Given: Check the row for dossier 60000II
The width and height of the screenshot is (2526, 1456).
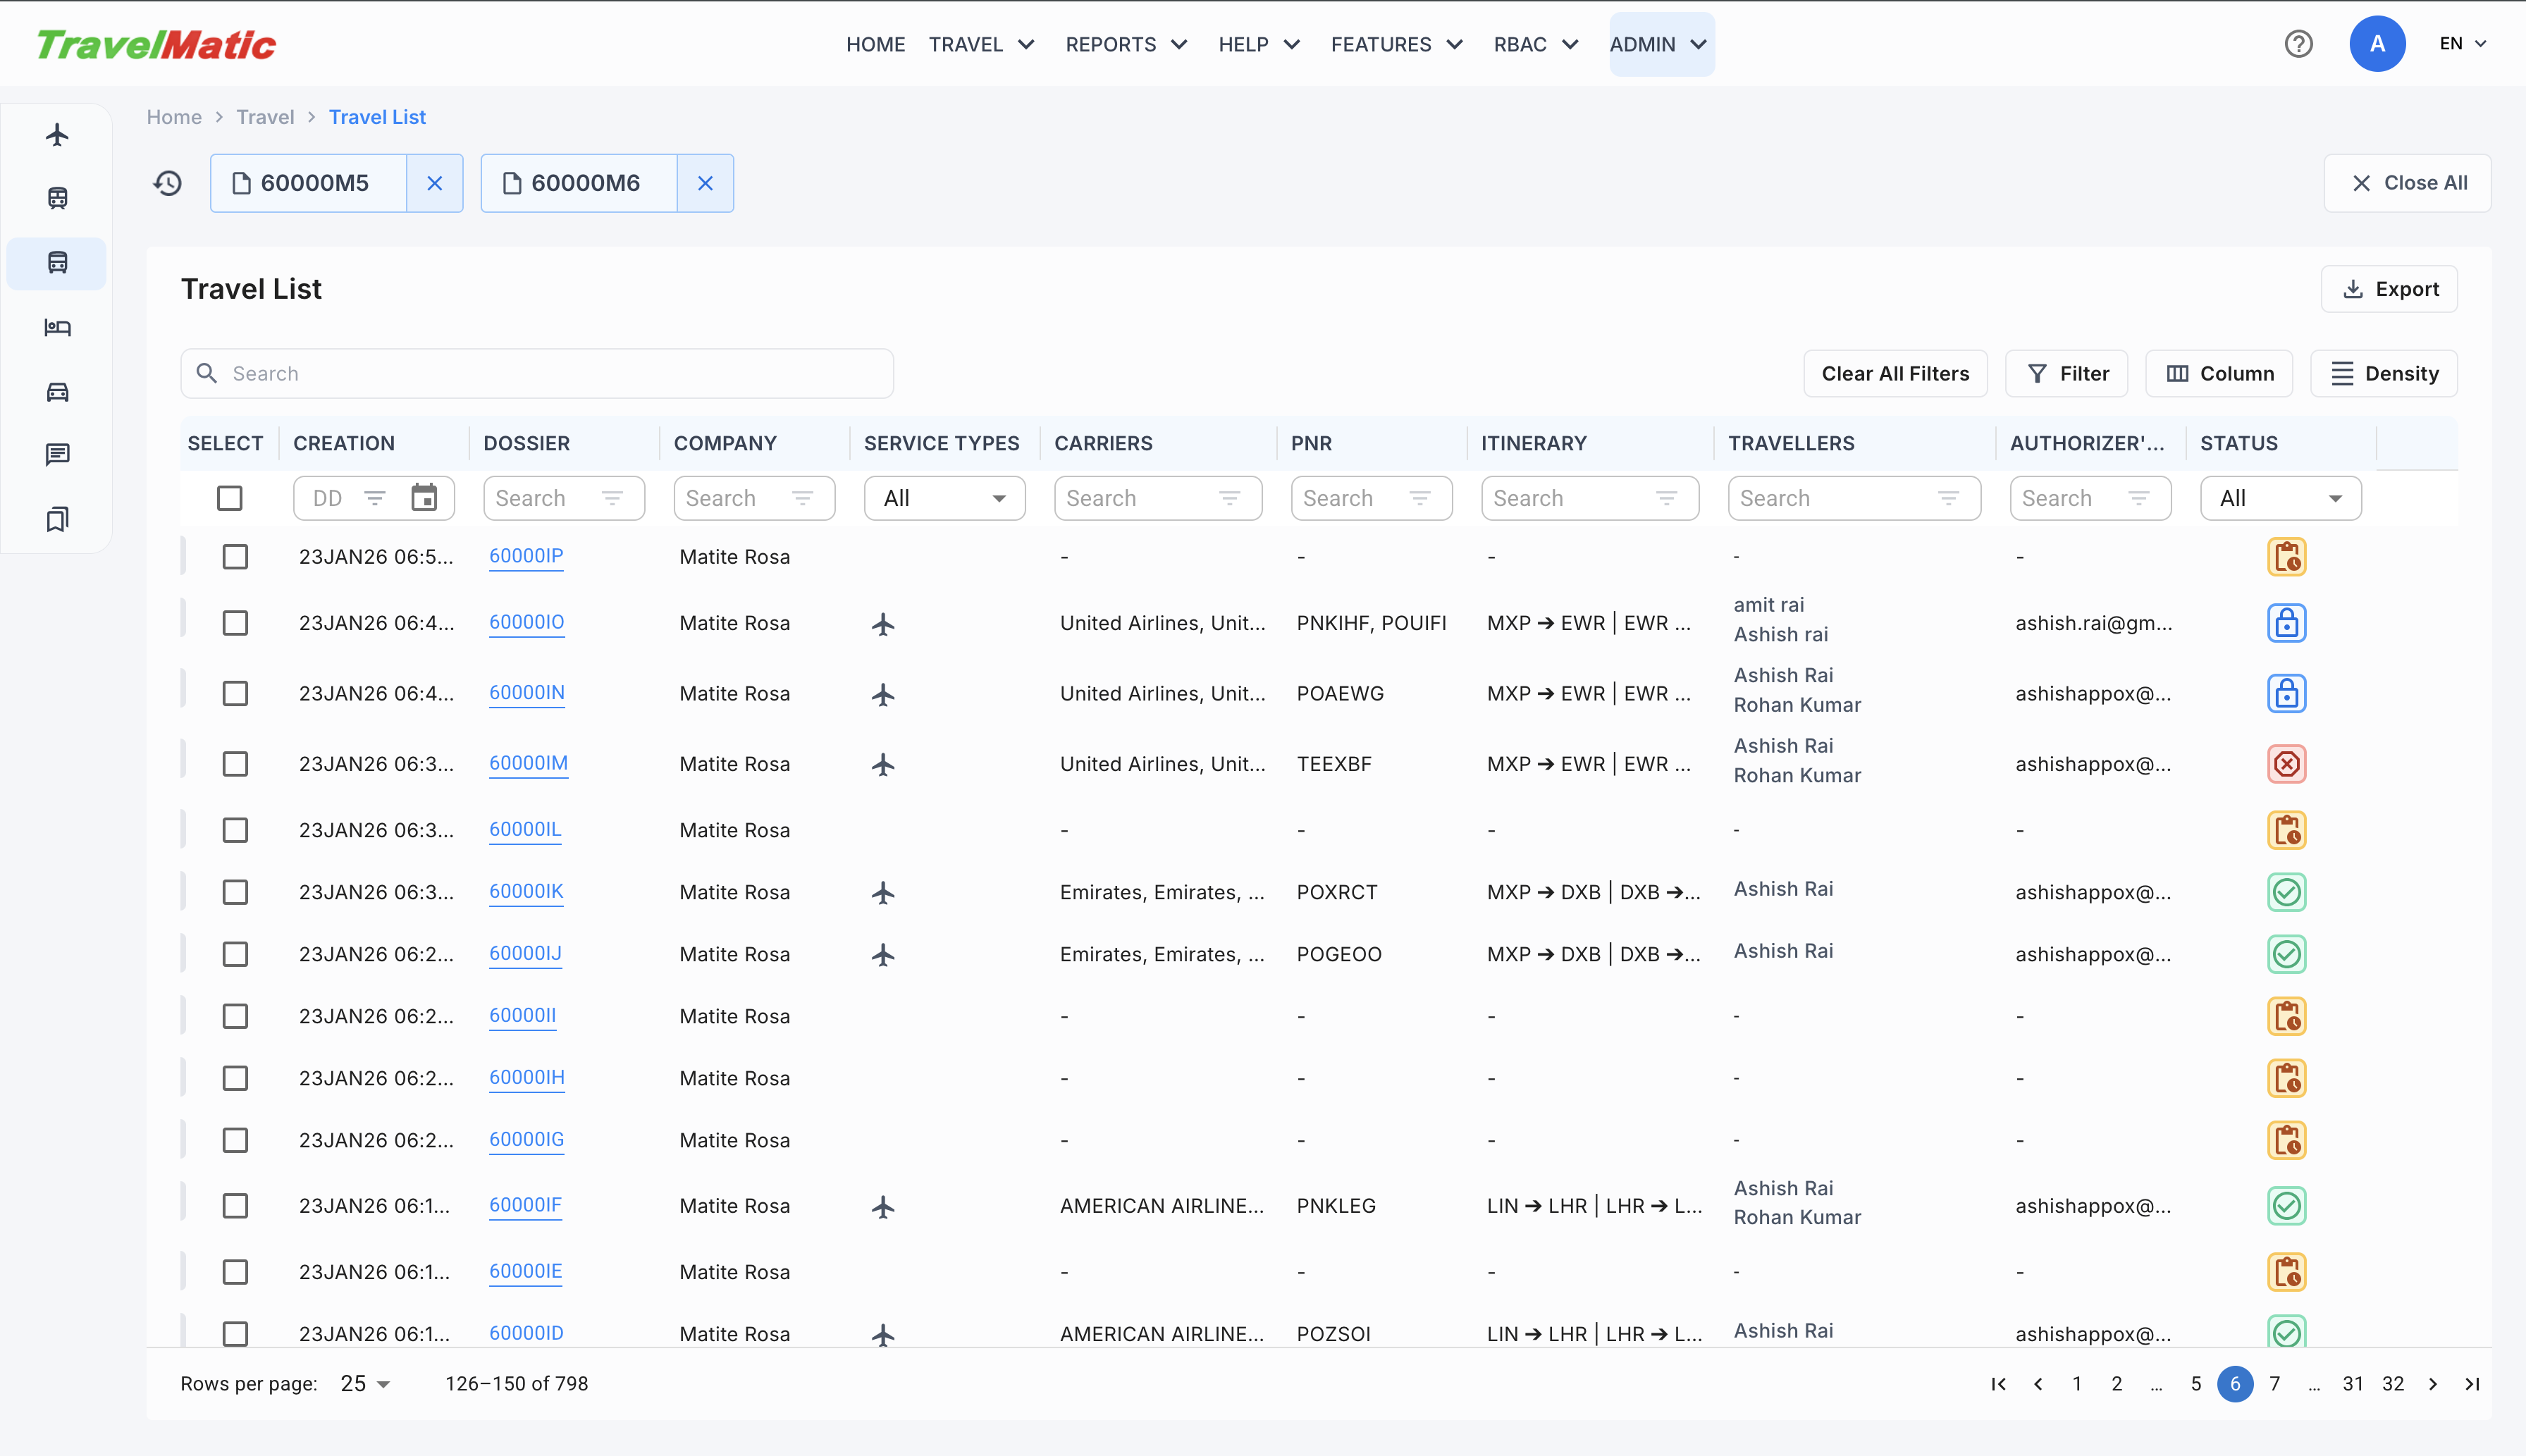Looking at the screenshot, I should pyautogui.click(x=235, y=1016).
